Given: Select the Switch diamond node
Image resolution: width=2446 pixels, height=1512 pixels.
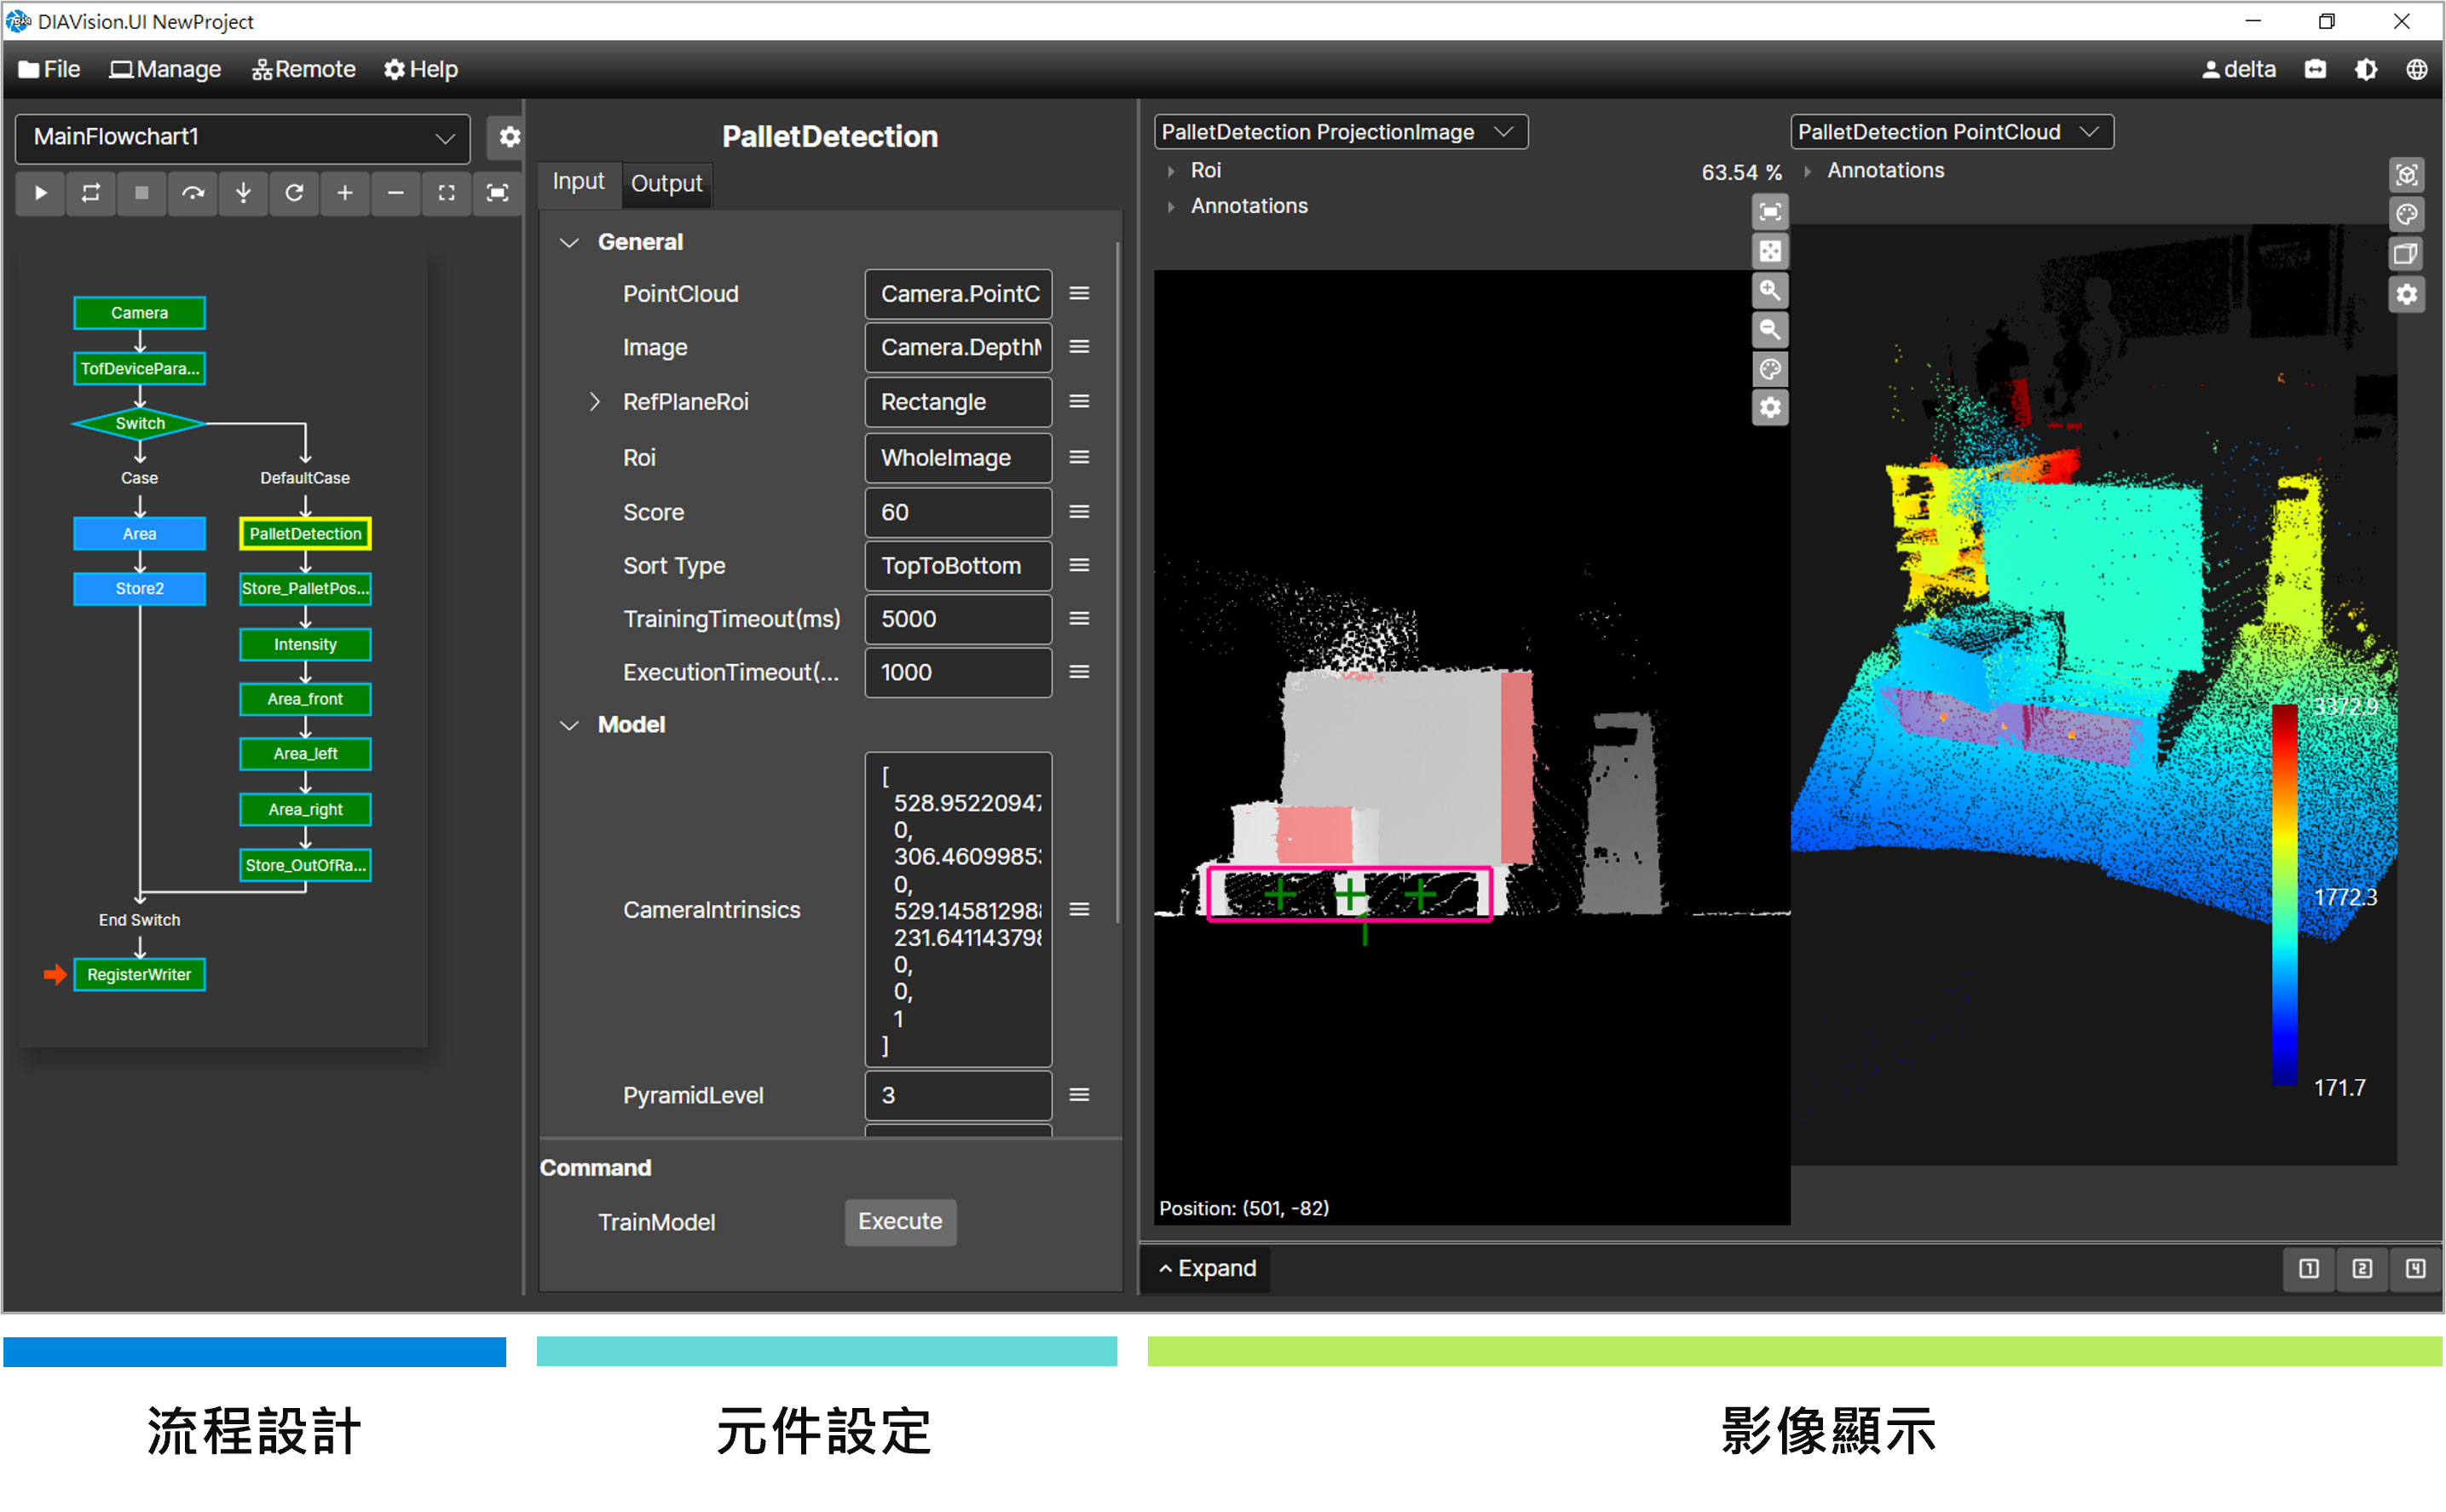Looking at the screenshot, I should pos(140,424).
